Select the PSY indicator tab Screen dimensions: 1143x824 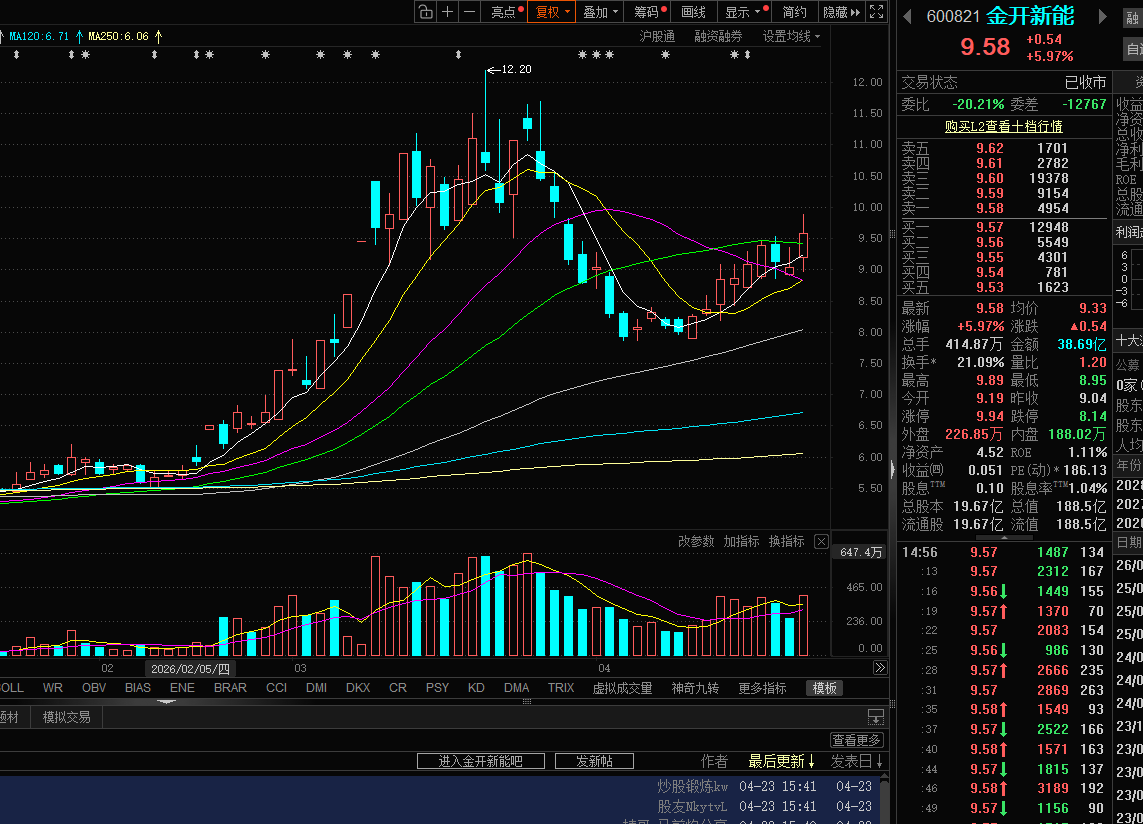pyautogui.click(x=437, y=688)
